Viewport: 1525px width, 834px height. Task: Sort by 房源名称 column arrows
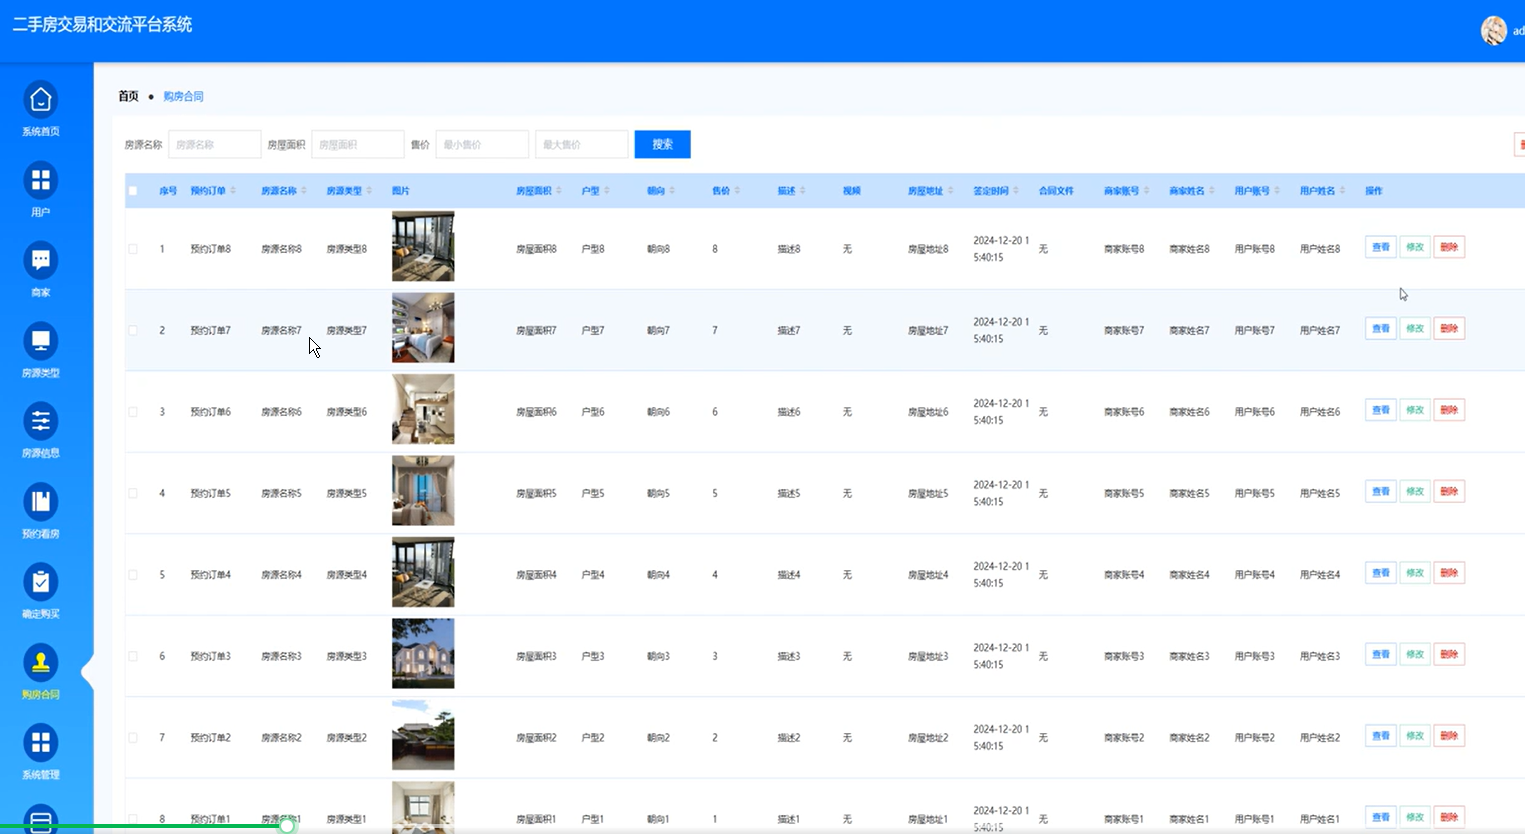click(304, 191)
